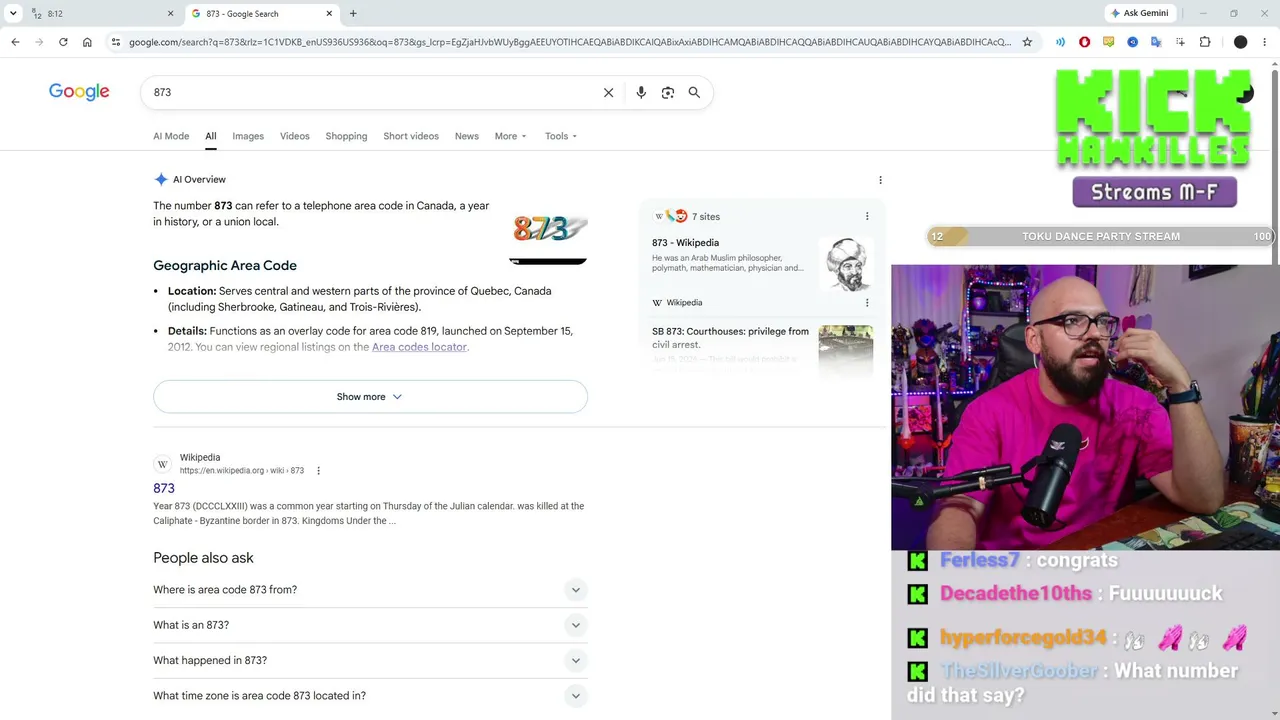This screenshot has width=1280, height=720.
Task: Open options for the 7 sites card
Action: point(867,216)
